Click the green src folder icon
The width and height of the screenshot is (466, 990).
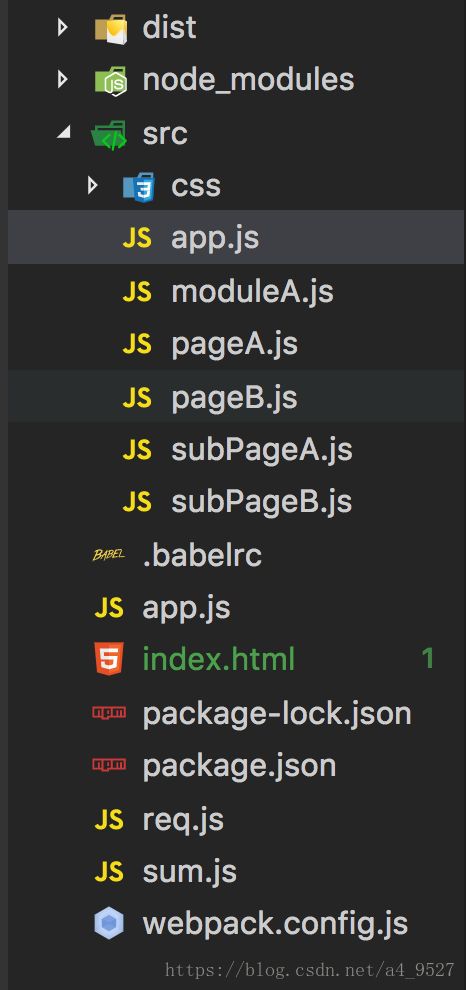click(x=109, y=134)
